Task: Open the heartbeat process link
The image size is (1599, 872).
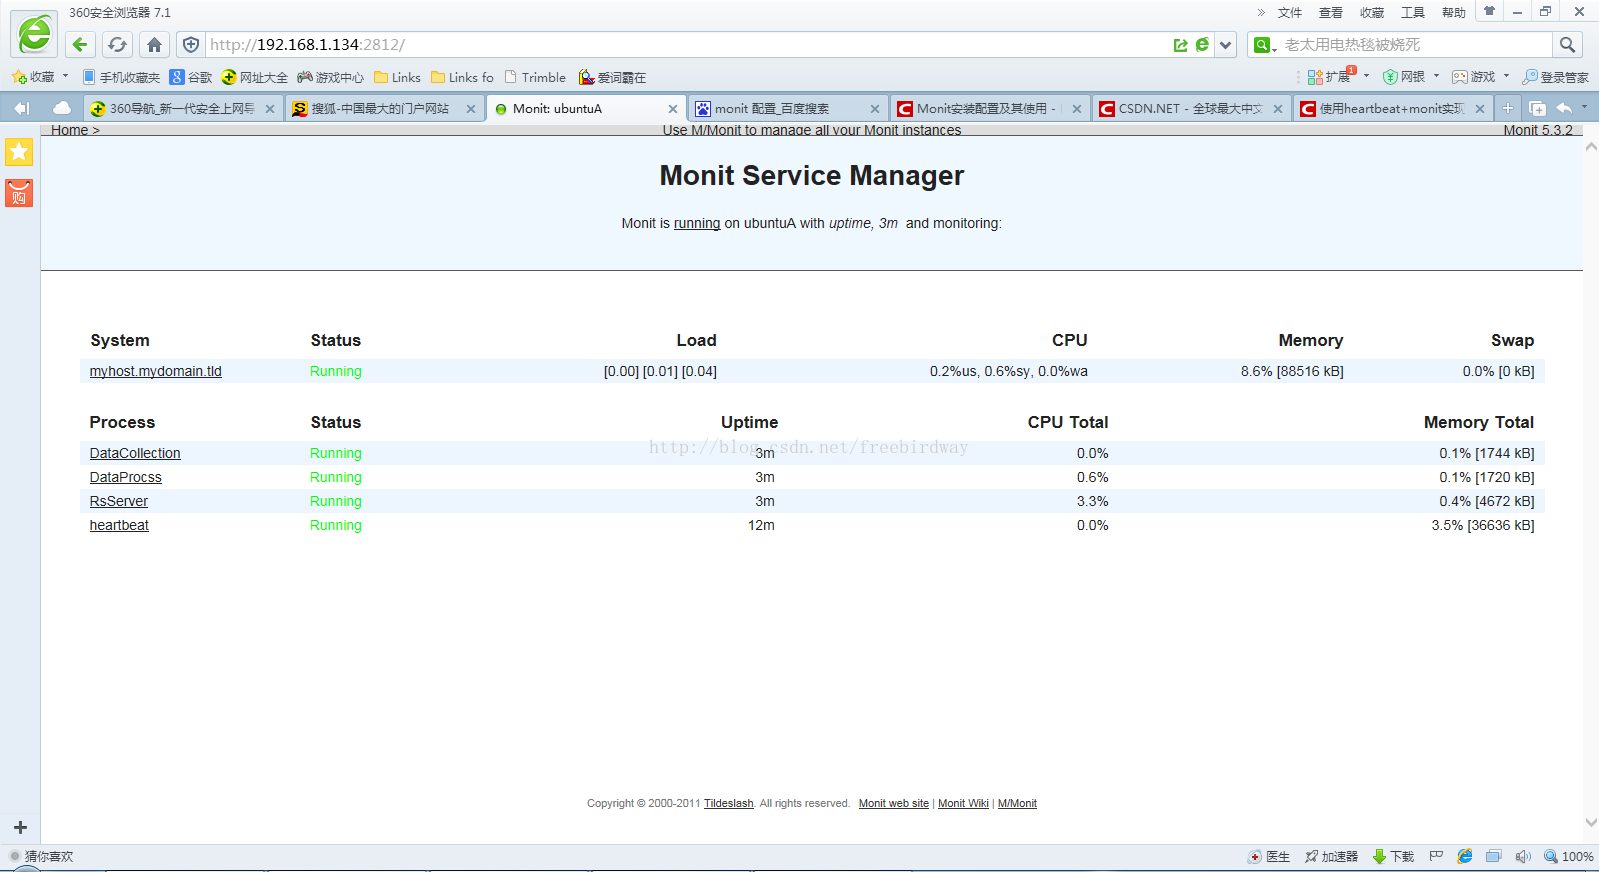Action: click(x=119, y=525)
